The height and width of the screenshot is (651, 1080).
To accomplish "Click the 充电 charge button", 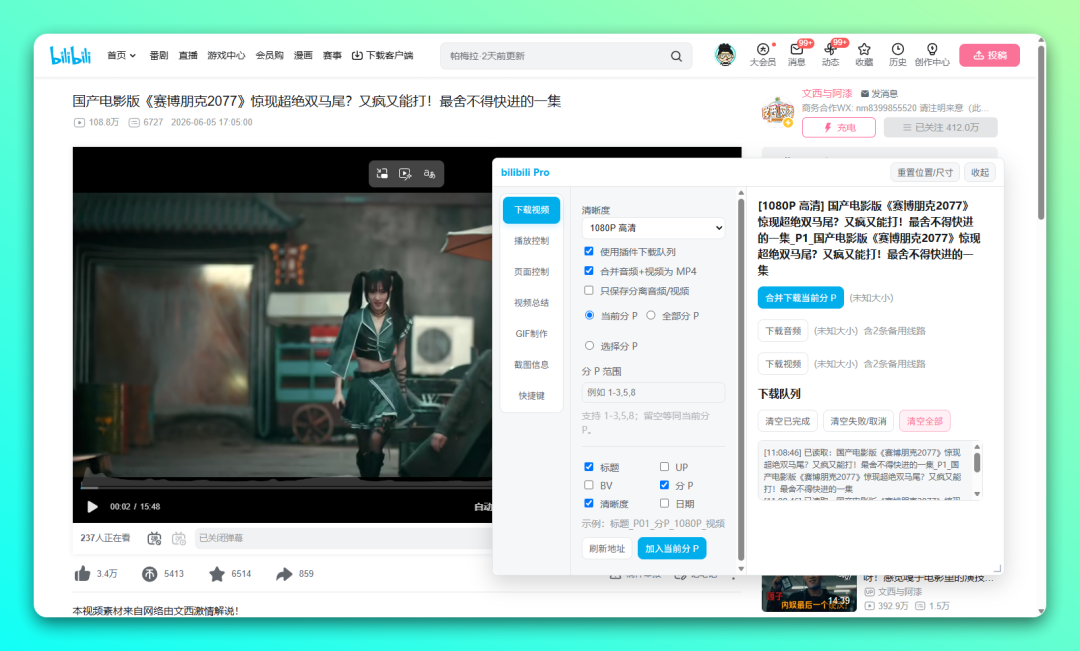I will 838,127.
